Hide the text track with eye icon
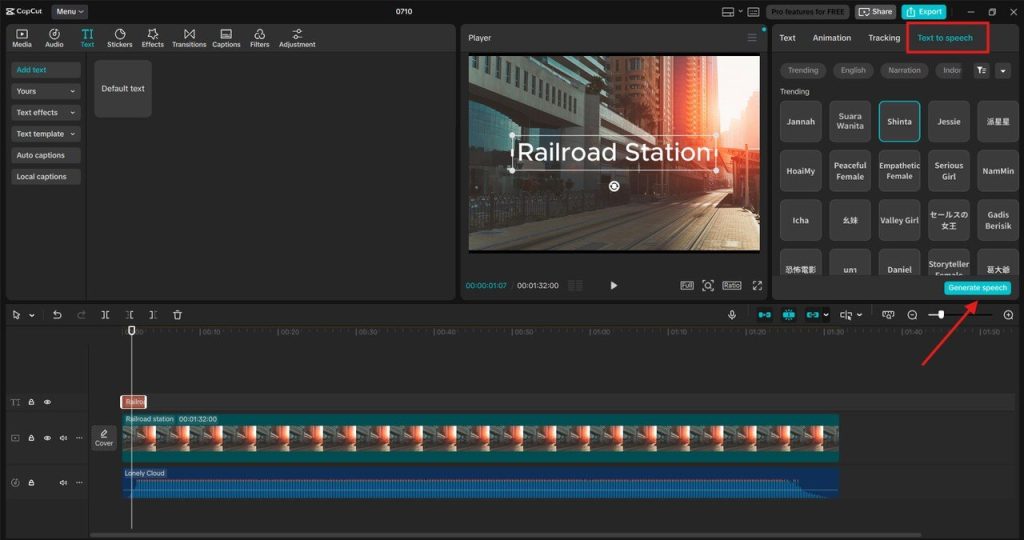 click(x=47, y=402)
